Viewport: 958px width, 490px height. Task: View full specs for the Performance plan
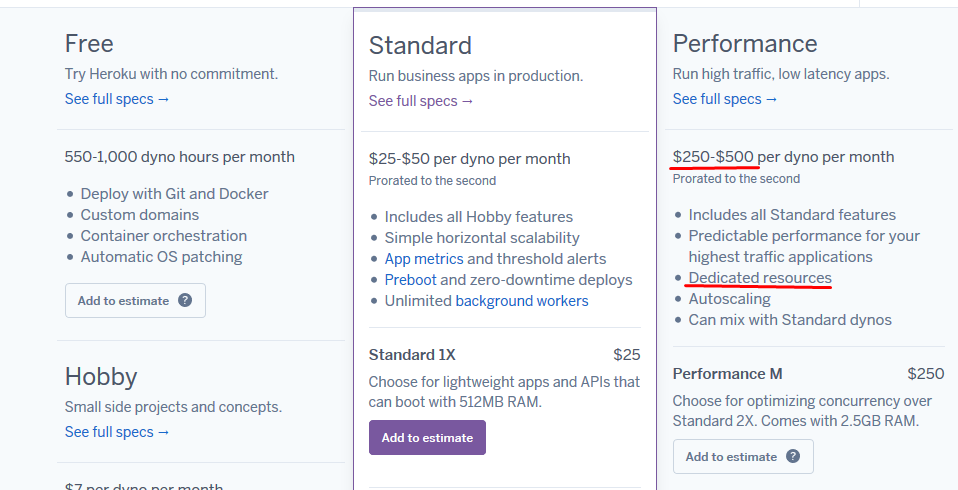[x=725, y=99]
